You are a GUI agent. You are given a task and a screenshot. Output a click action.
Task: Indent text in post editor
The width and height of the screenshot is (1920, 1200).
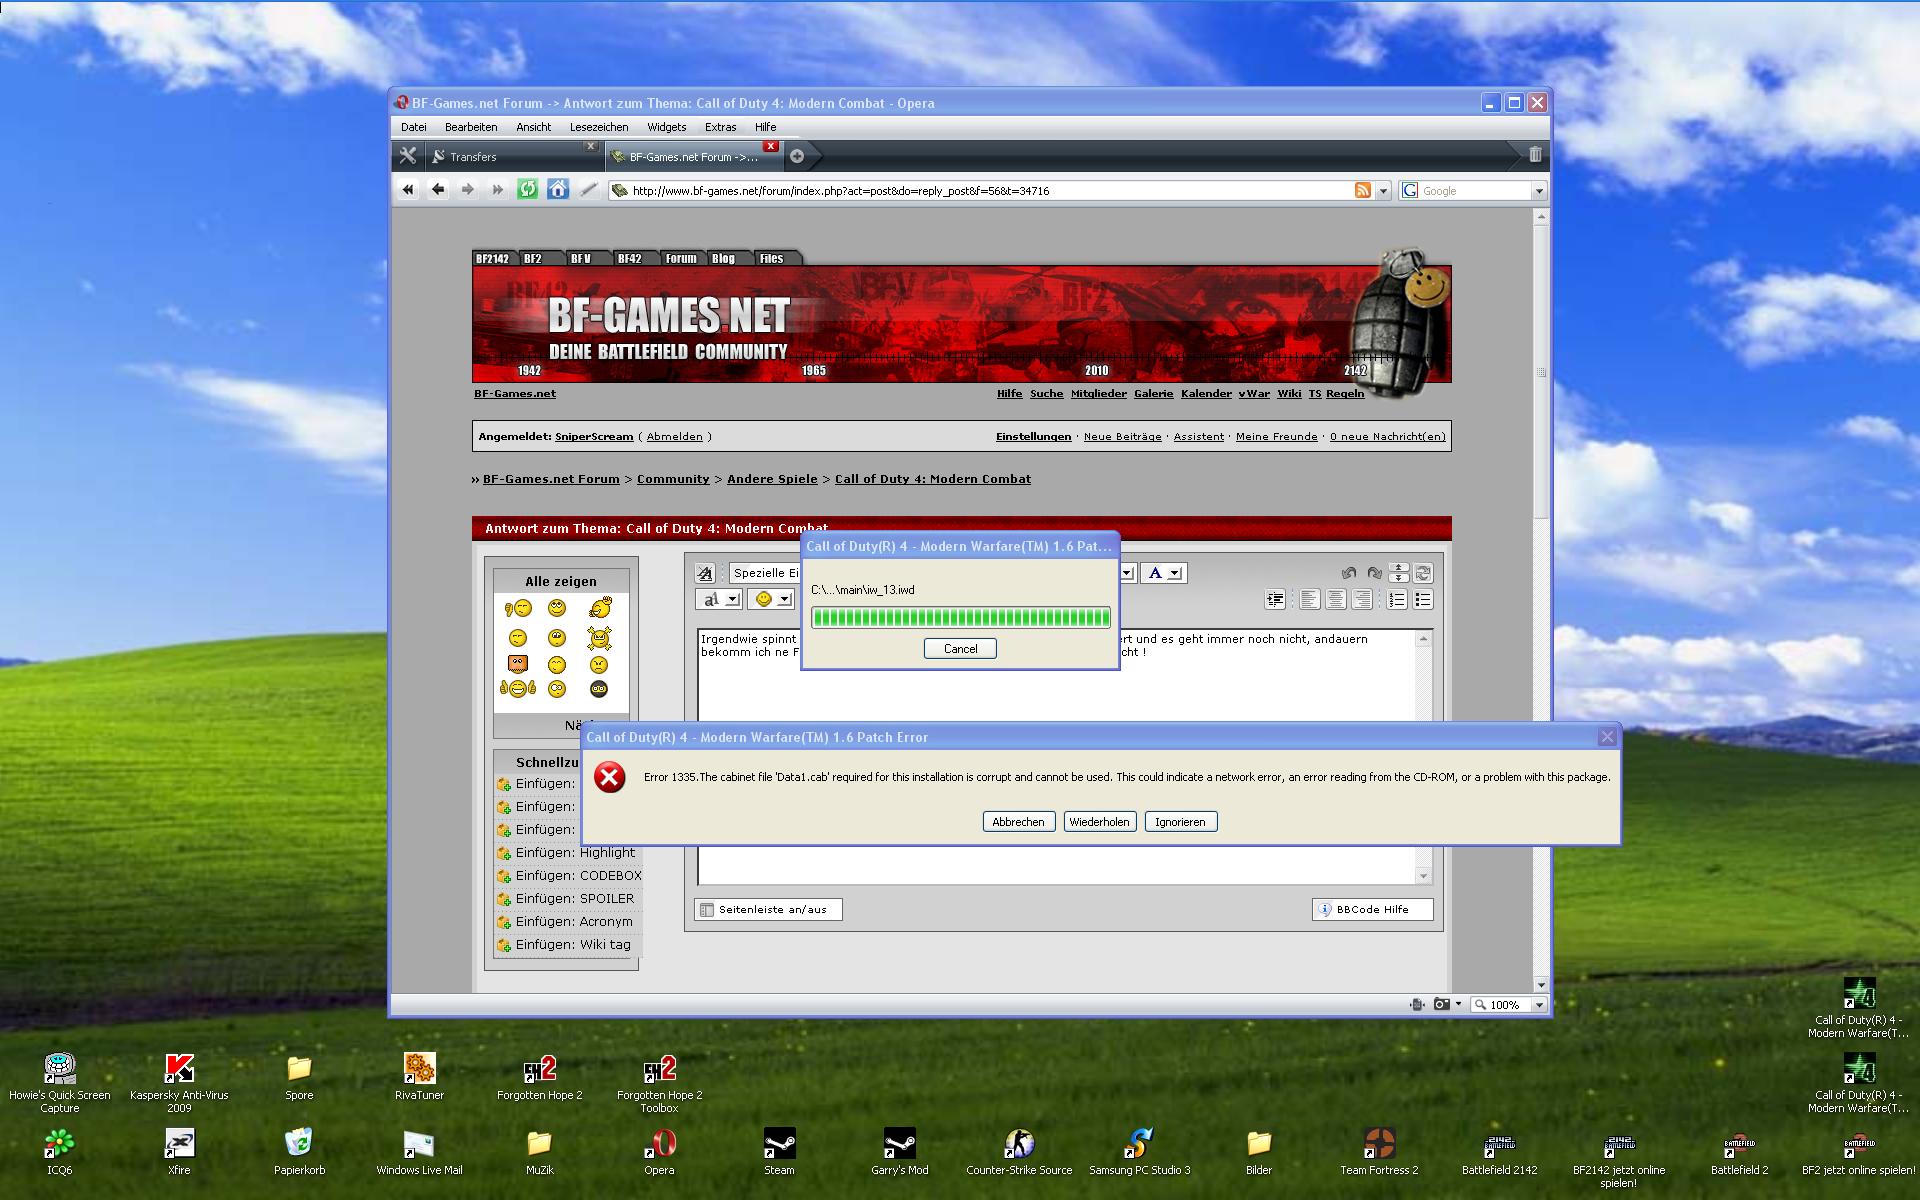(1275, 599)
